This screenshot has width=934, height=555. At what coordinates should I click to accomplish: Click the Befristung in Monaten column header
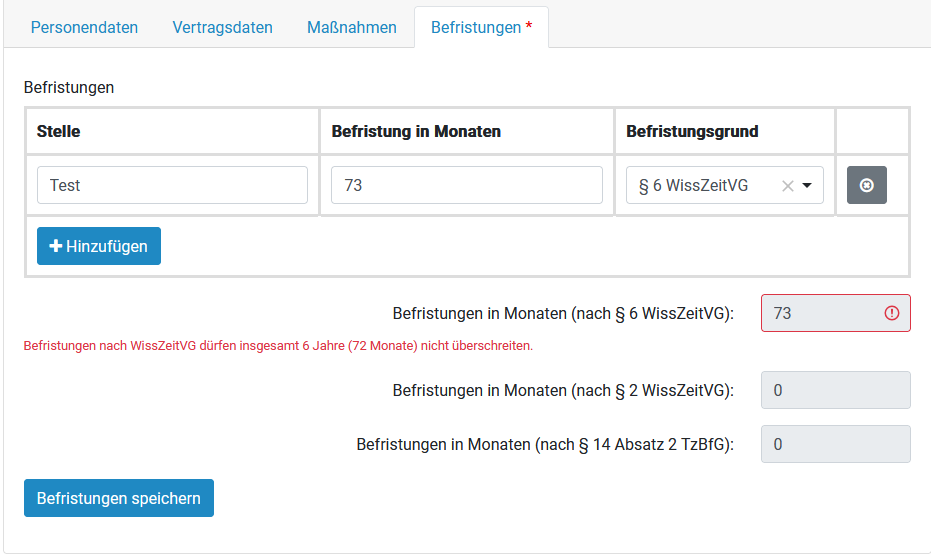pos(416,131)
